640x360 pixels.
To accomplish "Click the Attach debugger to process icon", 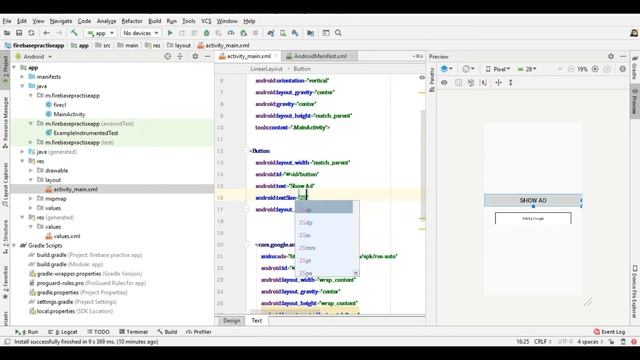I will click(244, 33).
